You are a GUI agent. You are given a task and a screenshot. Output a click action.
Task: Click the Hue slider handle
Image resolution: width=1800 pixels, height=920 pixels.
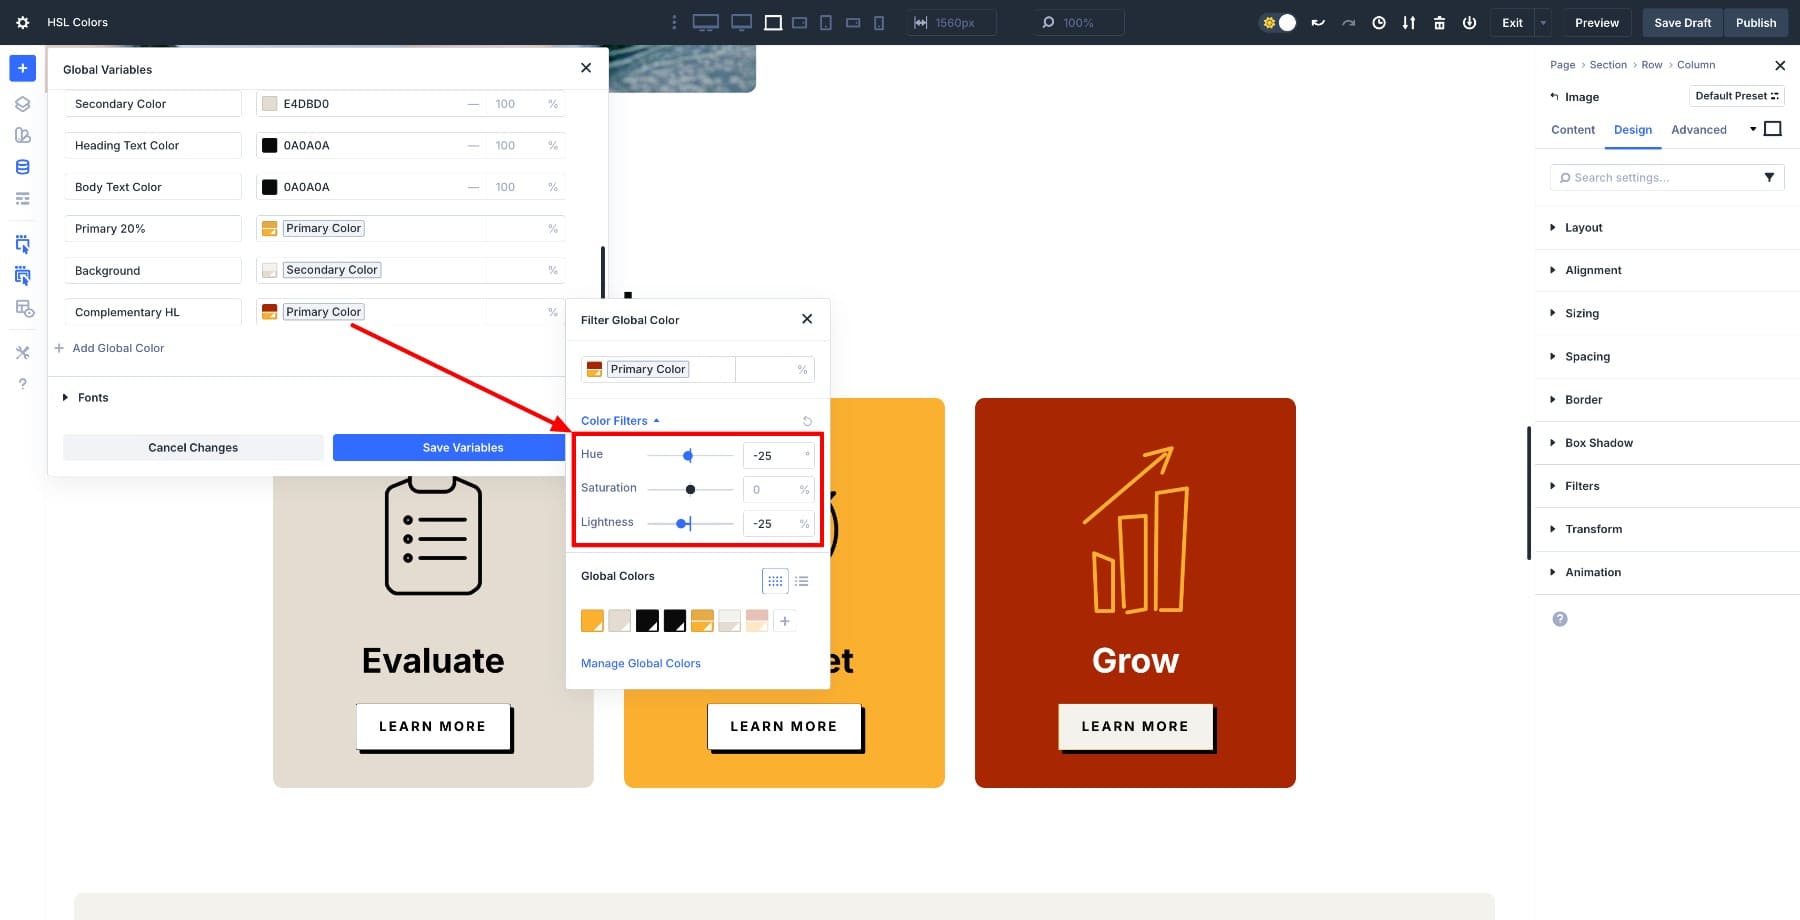[x=688, y=456]
